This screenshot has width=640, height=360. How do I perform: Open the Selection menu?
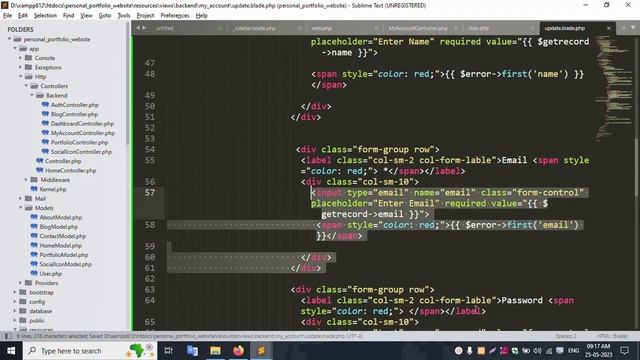[x=45, y=16]
